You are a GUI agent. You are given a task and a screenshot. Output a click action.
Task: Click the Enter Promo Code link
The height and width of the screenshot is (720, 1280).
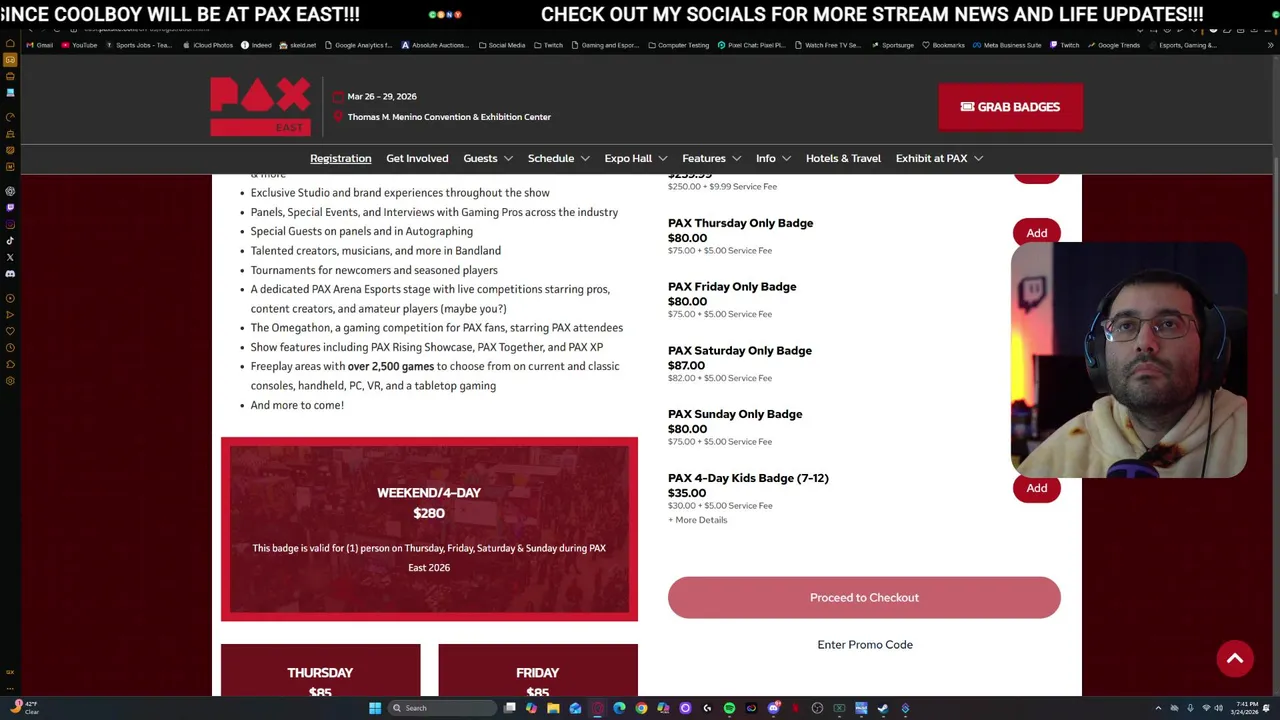(x=865, y=645)
